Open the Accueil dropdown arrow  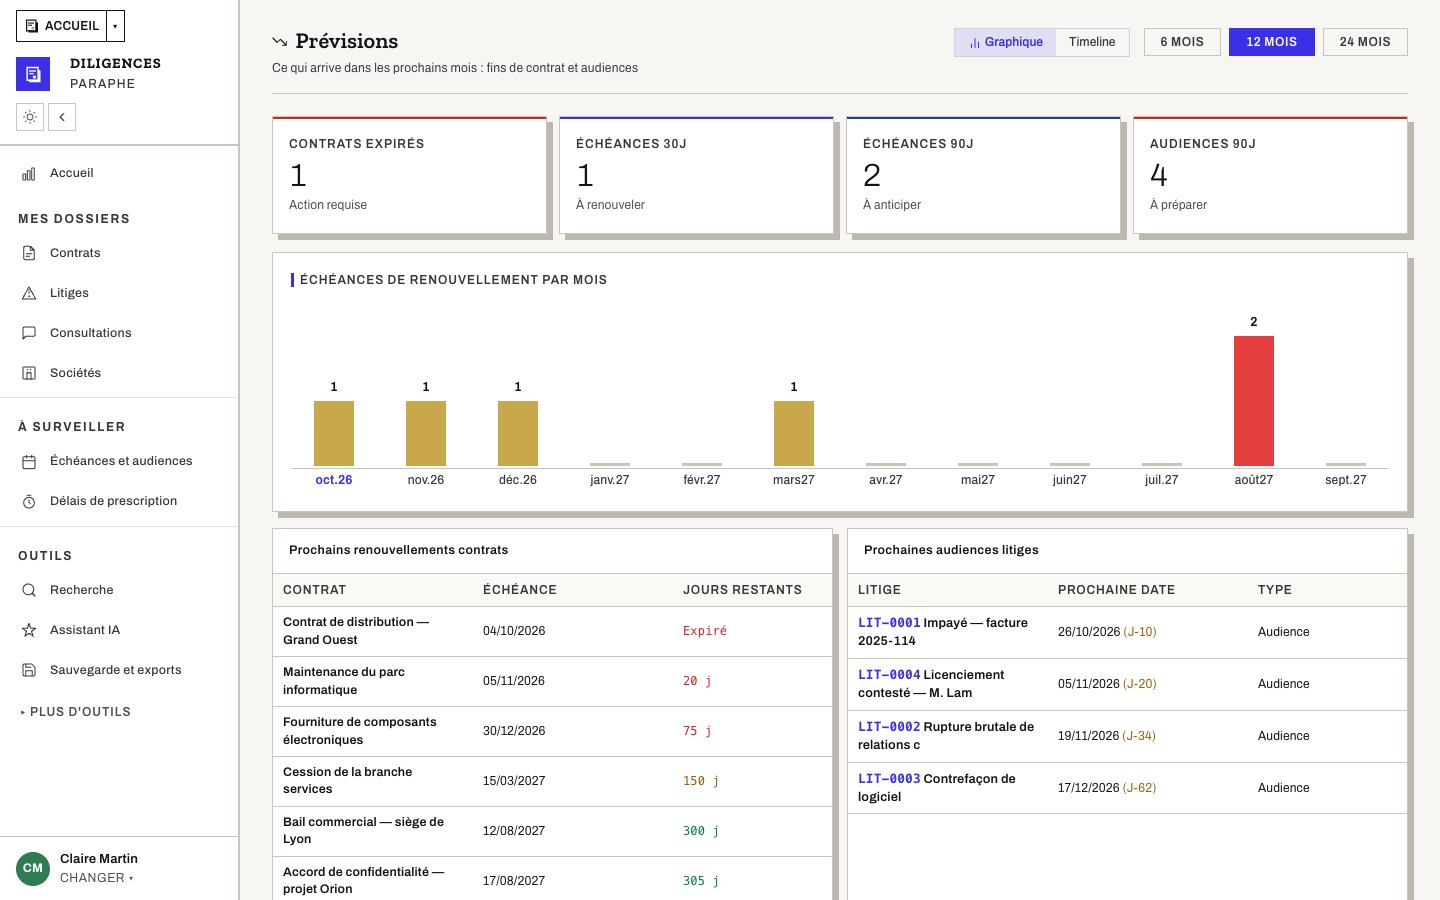point(115,26)
